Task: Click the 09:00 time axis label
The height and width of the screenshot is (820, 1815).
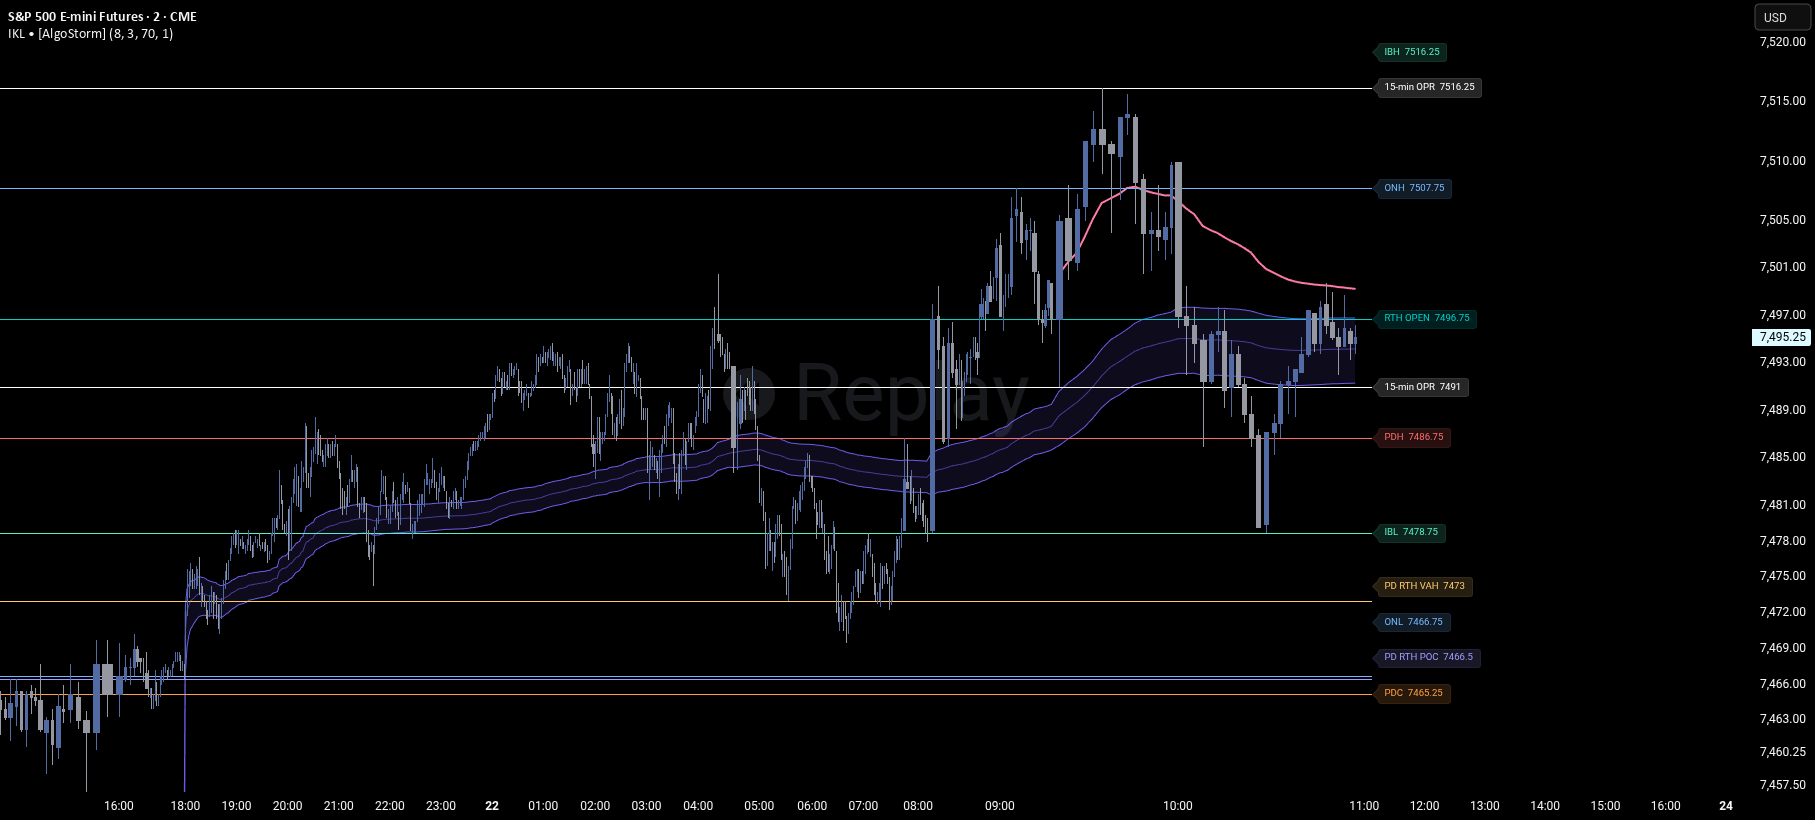Action: (999, 806)
